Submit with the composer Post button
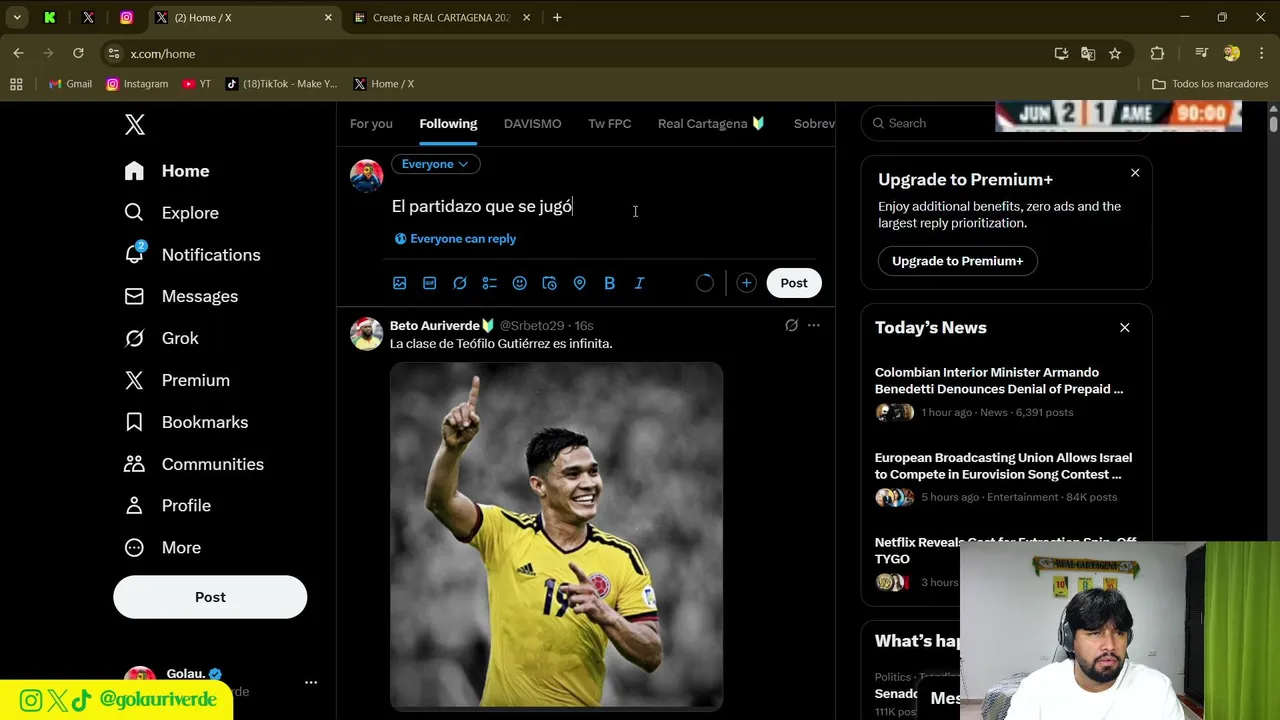 [x=794, y=283]
